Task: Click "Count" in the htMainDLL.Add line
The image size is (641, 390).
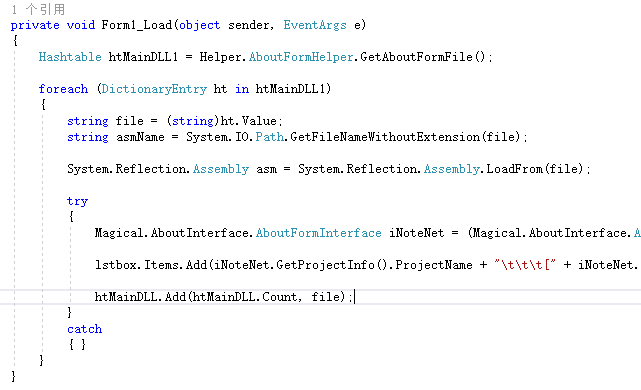Action: click(x=280, y=296)
